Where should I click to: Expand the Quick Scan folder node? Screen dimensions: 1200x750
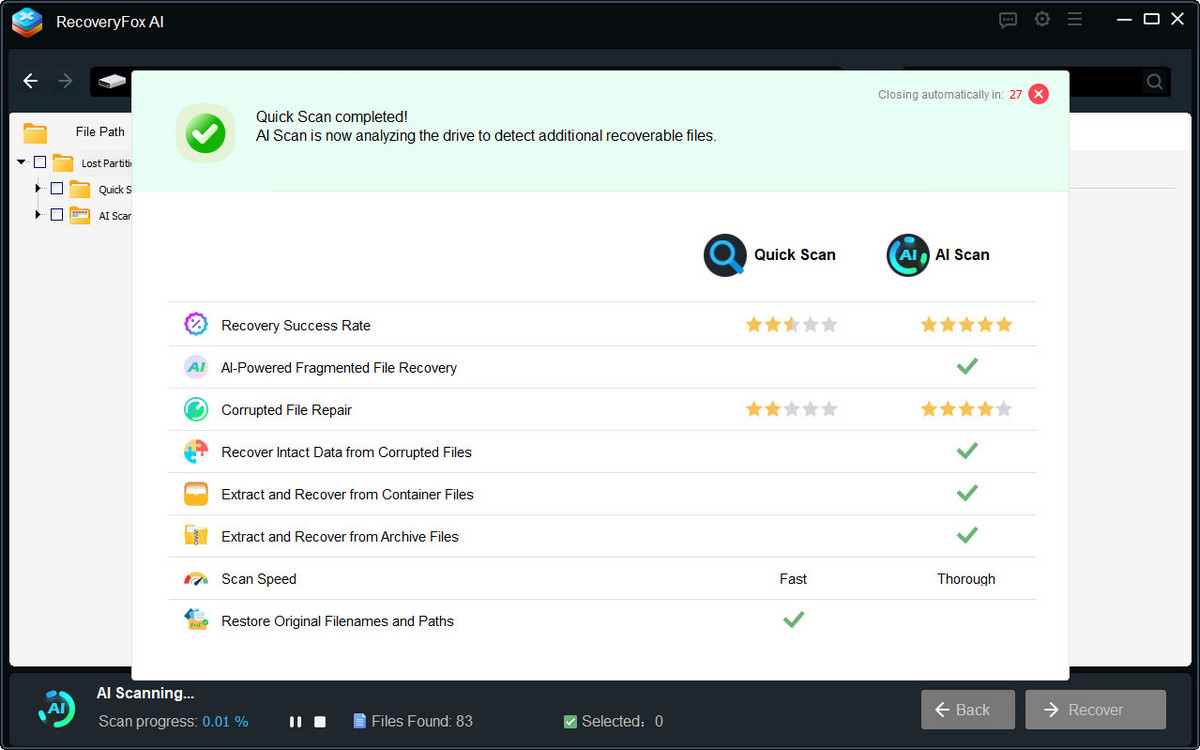click(39, 188)
